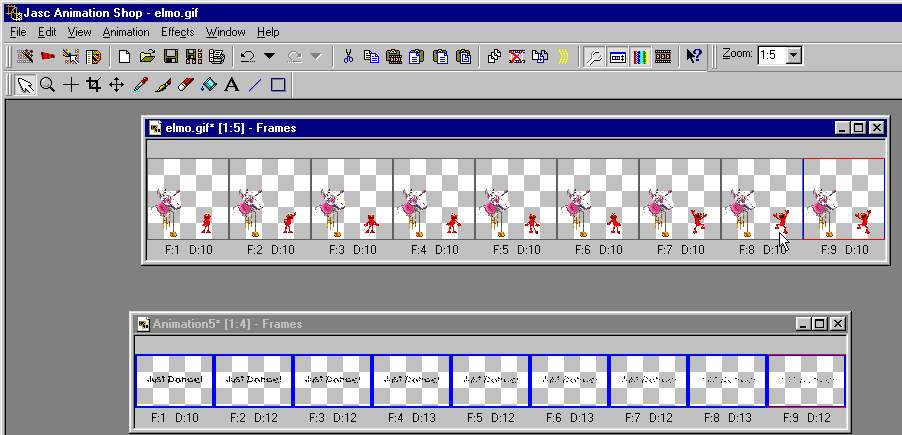Paste as new animation icon
Image resolution: width=902 pixels, height=435 pixels.
(394, 56)
